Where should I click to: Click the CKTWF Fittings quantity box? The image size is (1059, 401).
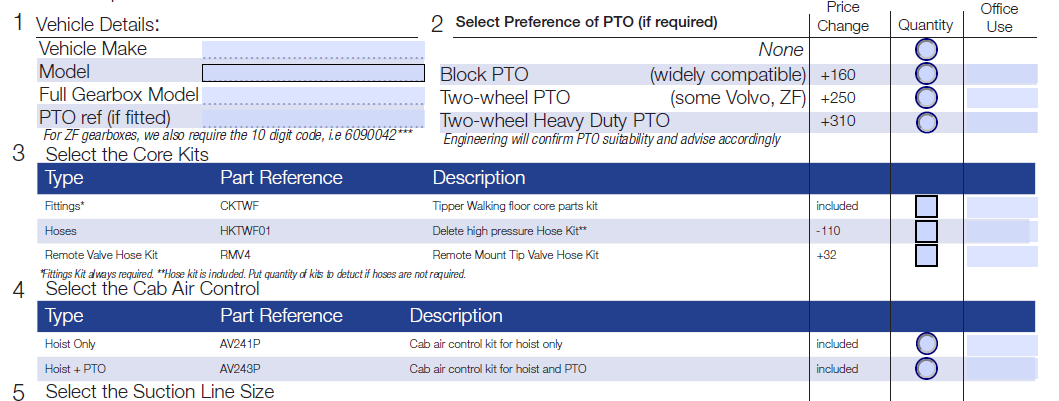click(926, 207)
